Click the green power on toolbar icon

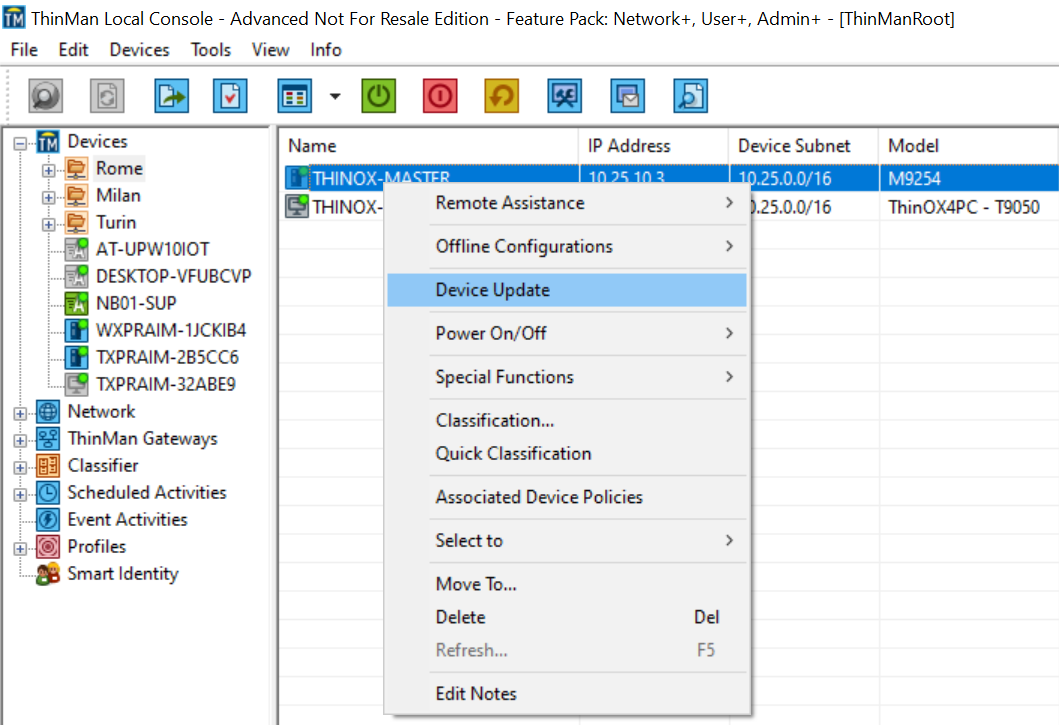[x=378, y=96]
